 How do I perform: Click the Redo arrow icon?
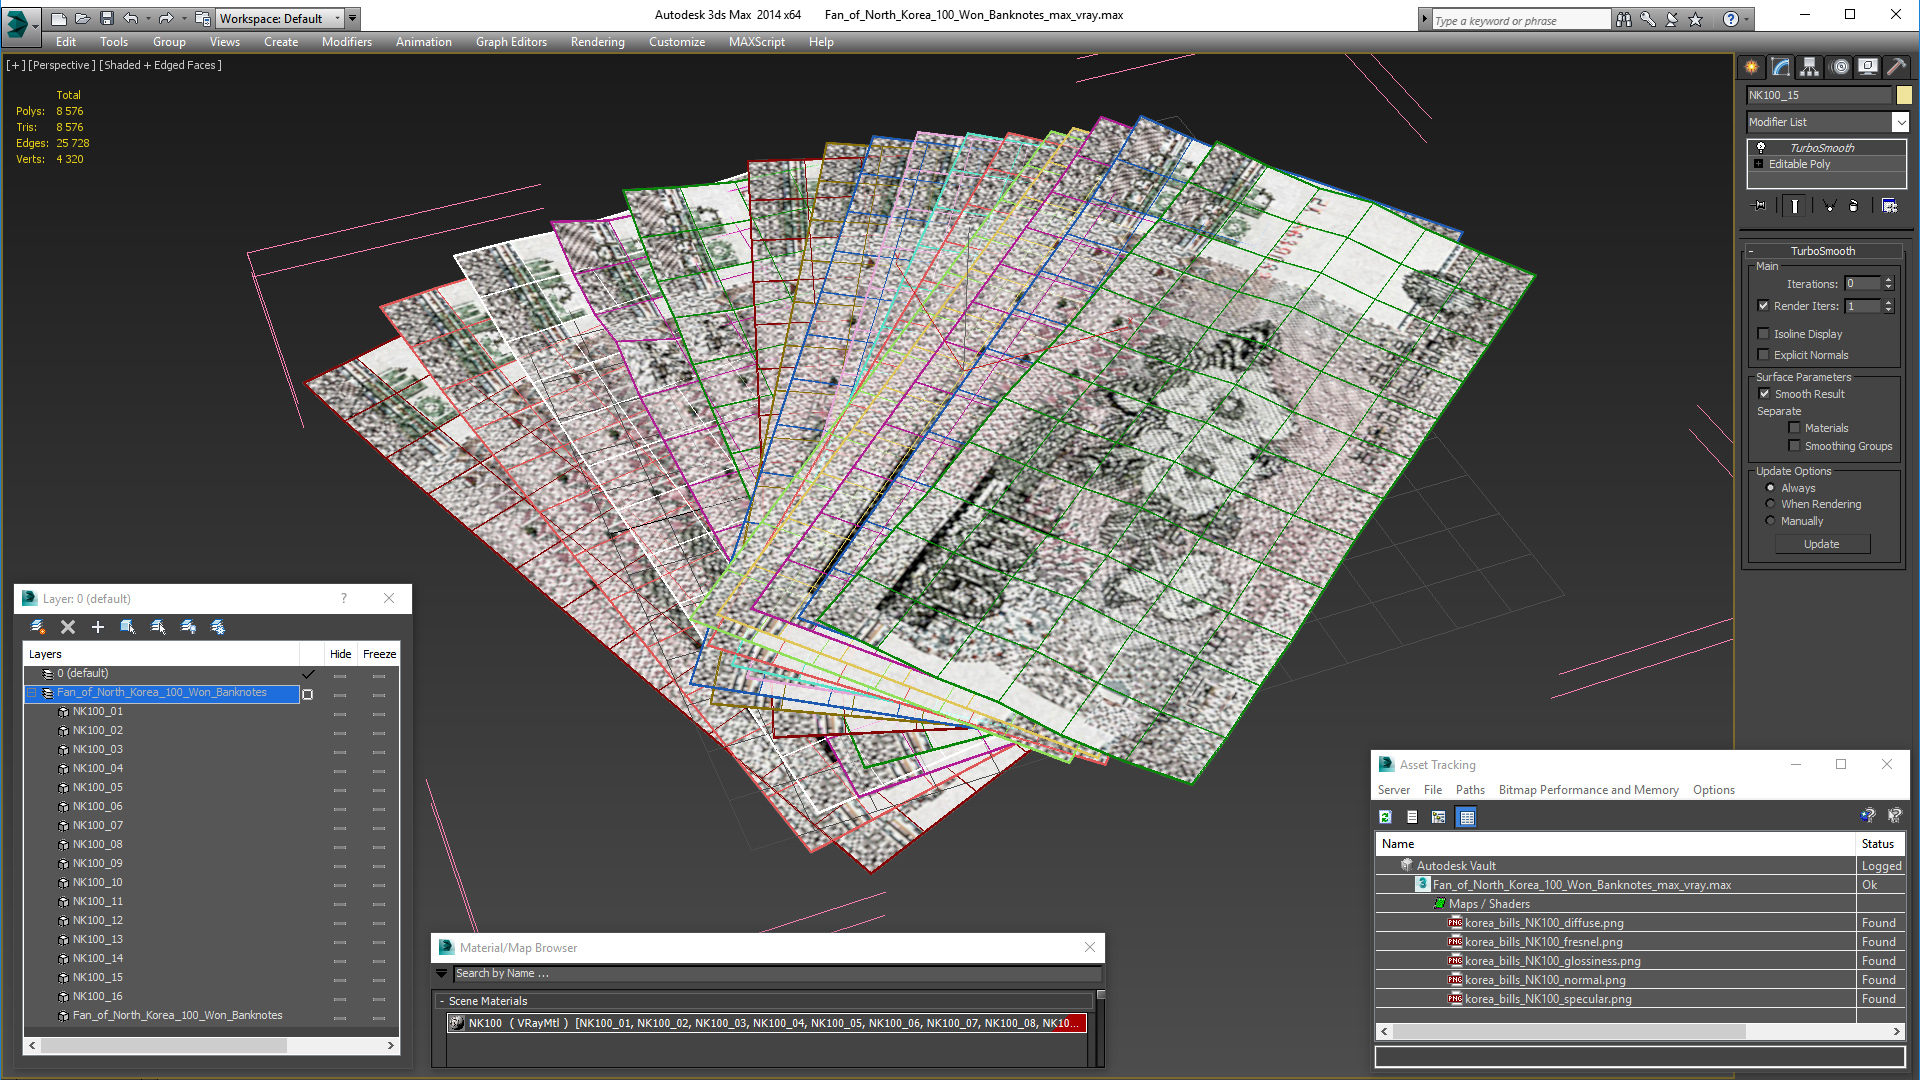click(x=166, y=18)
